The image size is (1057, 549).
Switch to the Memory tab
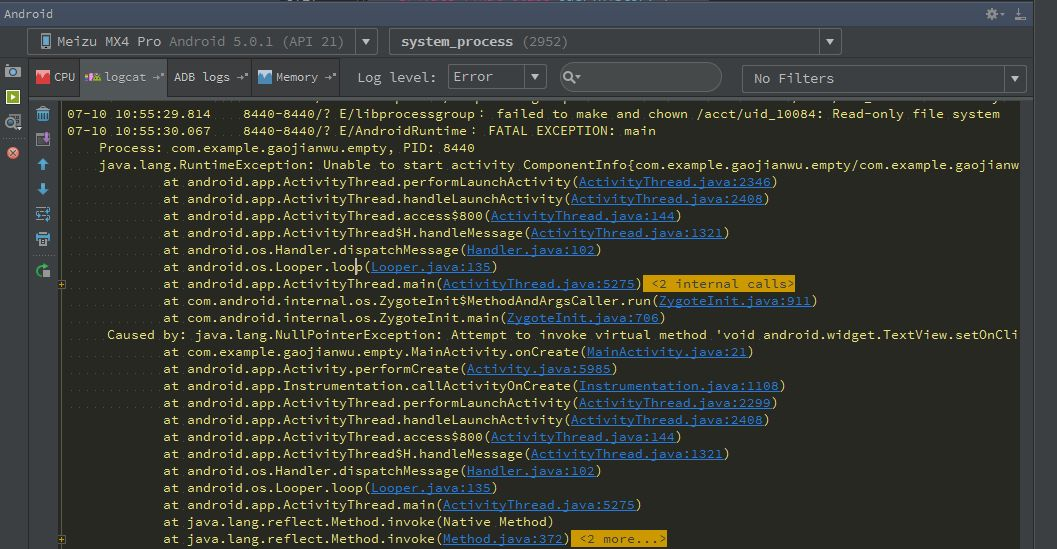tap(296, 77)
